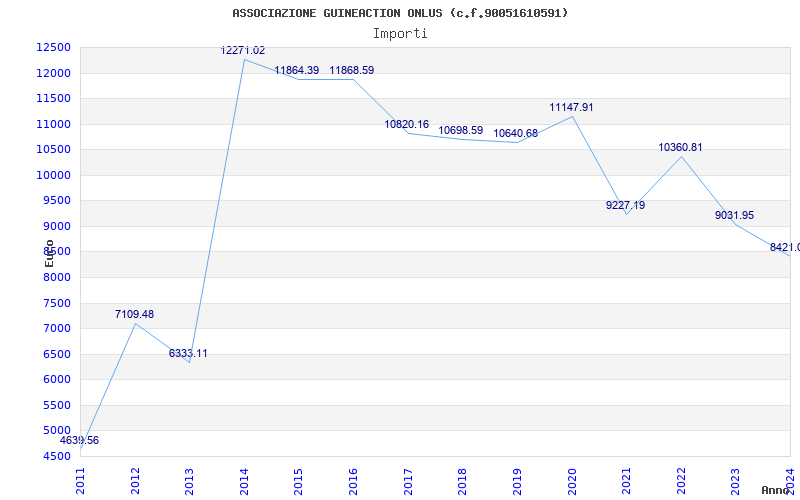800x500 pixels.
Task: Click y-axis tick 12500
Action: (x=54, y=47)
